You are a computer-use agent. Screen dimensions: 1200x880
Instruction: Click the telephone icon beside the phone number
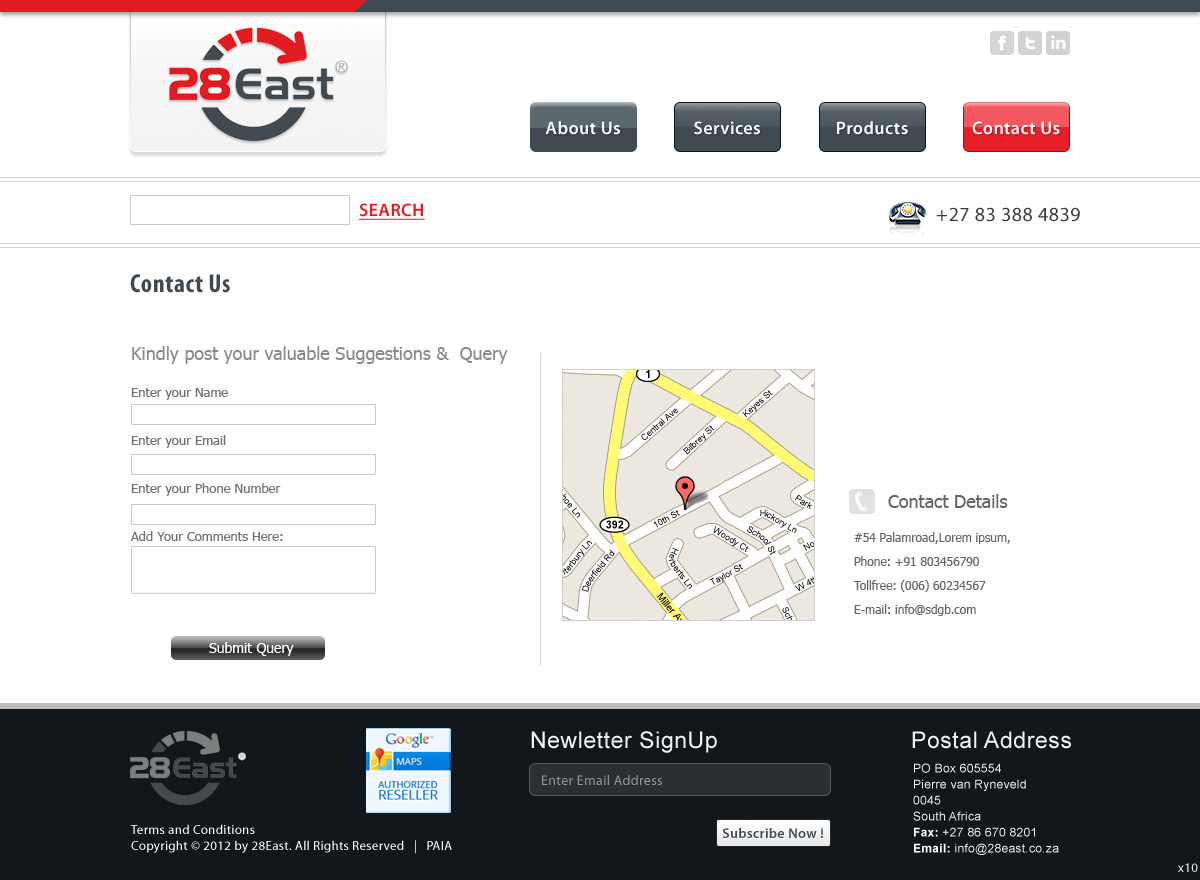pyautogui.click(x=906, y=214)
